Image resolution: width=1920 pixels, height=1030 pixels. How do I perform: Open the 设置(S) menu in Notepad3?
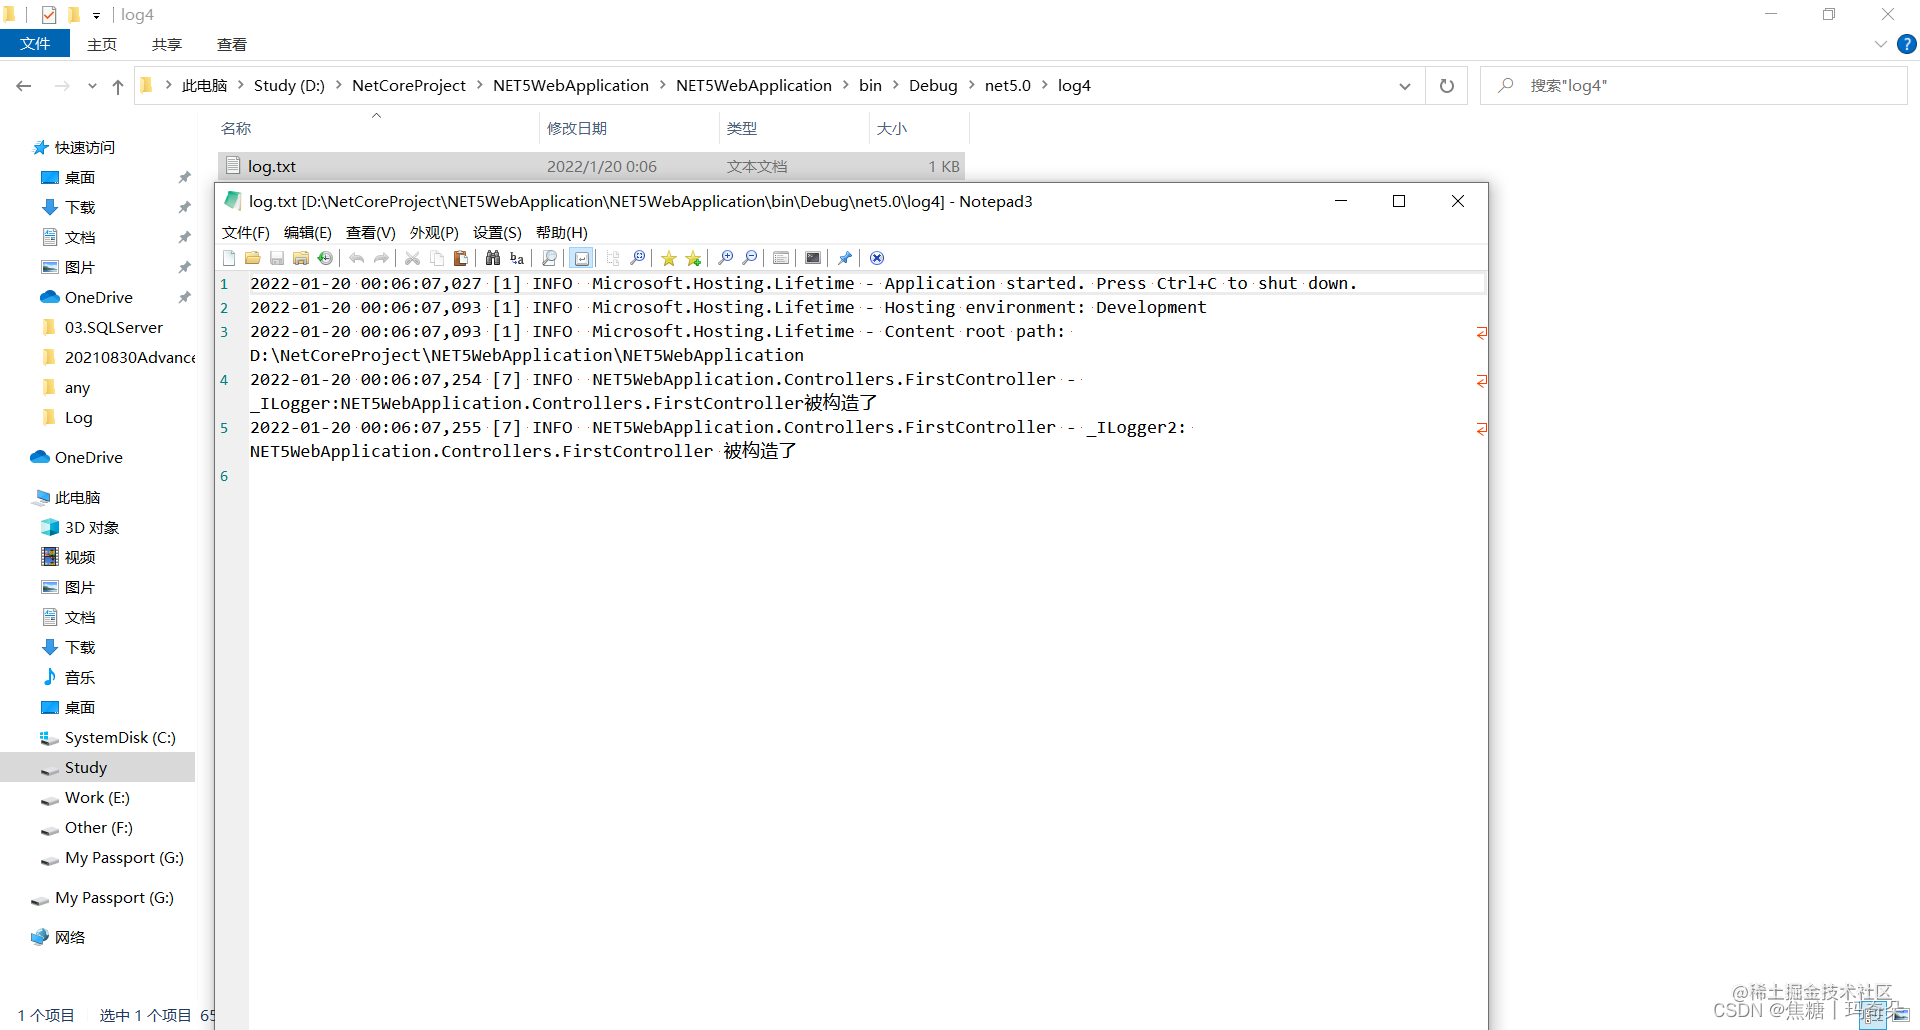pos(497,232)
